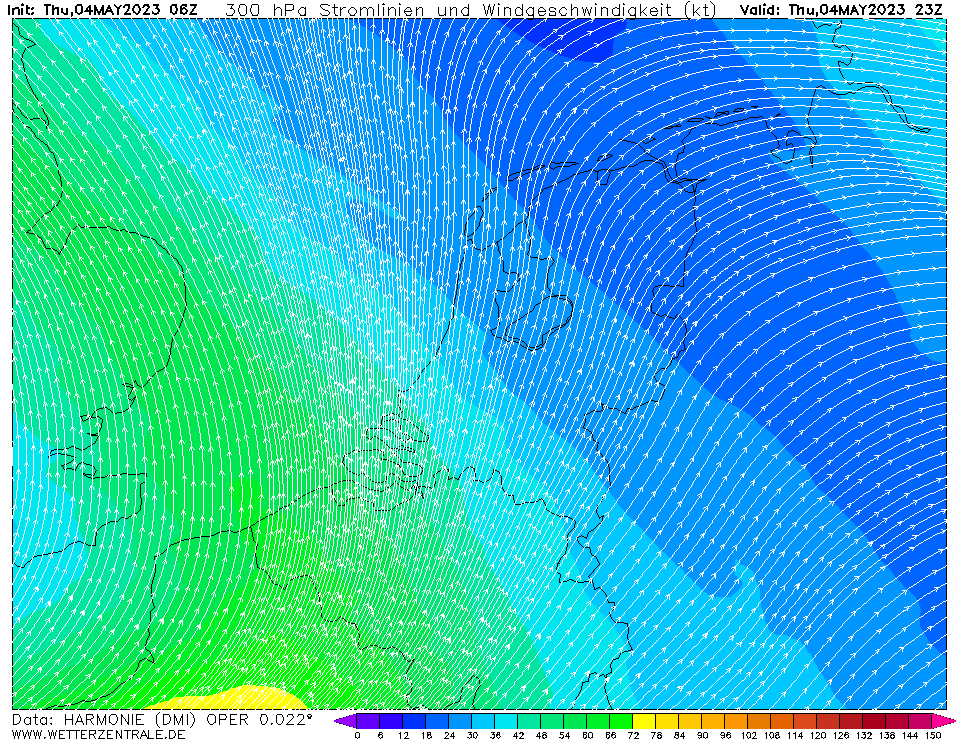The height and width of the screenshot is (741, 959).
Task: Pick the 108–114 kt dark orange swatch
Action: tap(783, 721)
